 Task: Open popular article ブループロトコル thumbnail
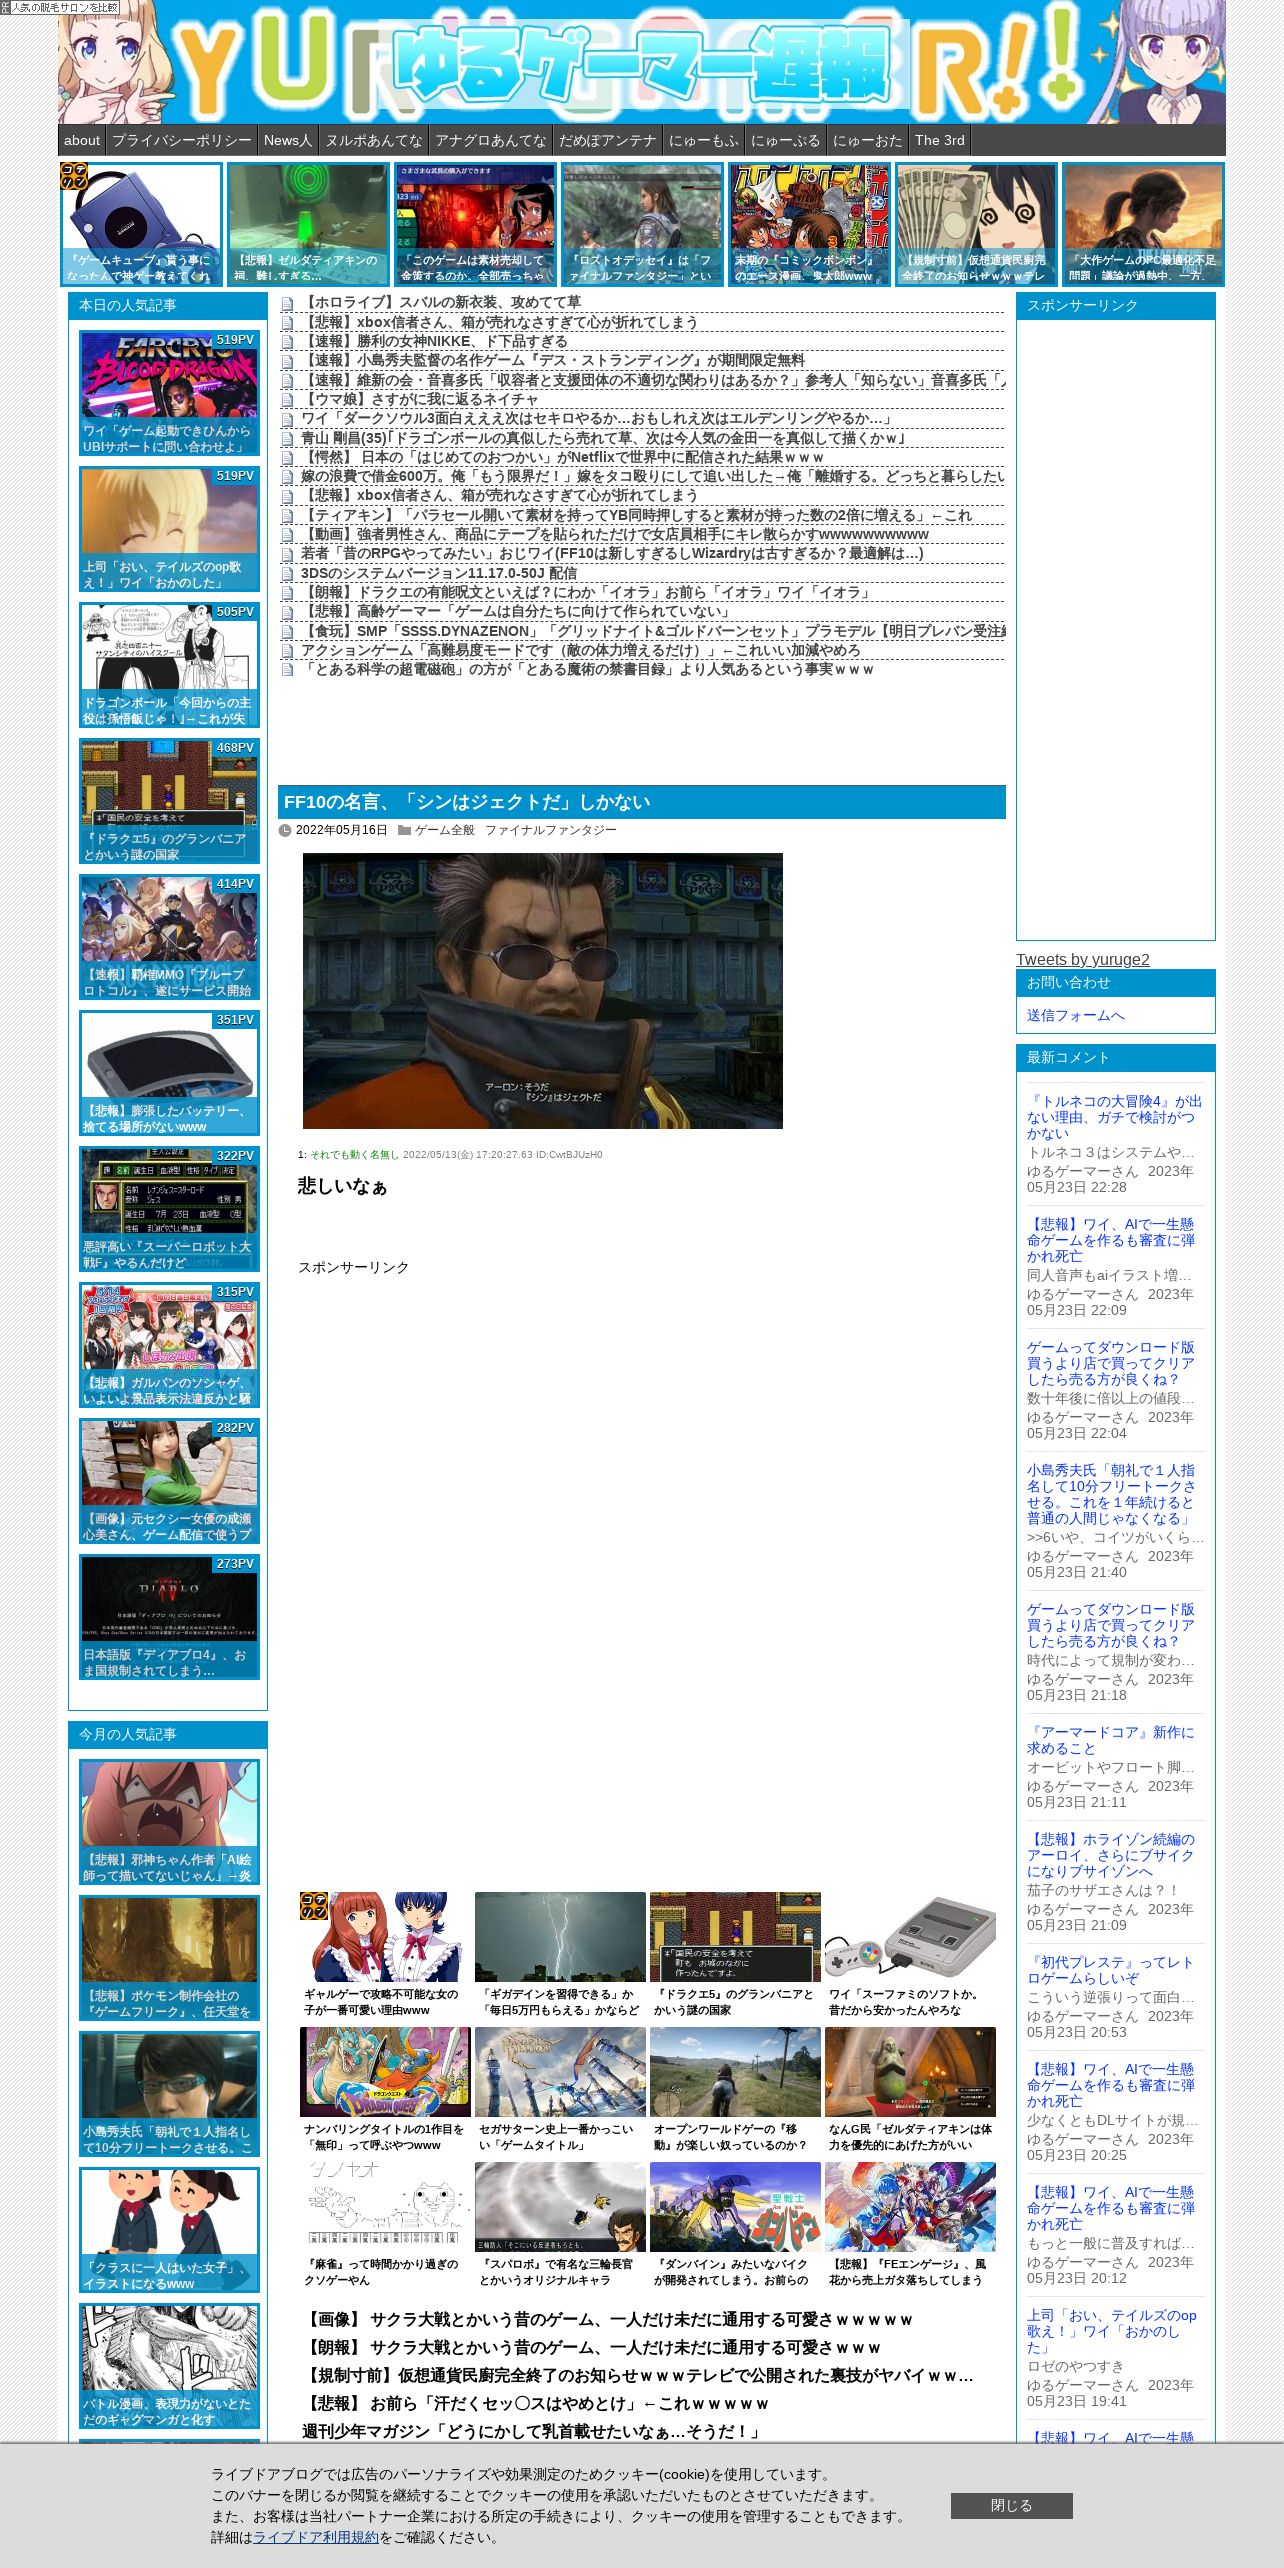pos(169,936)
